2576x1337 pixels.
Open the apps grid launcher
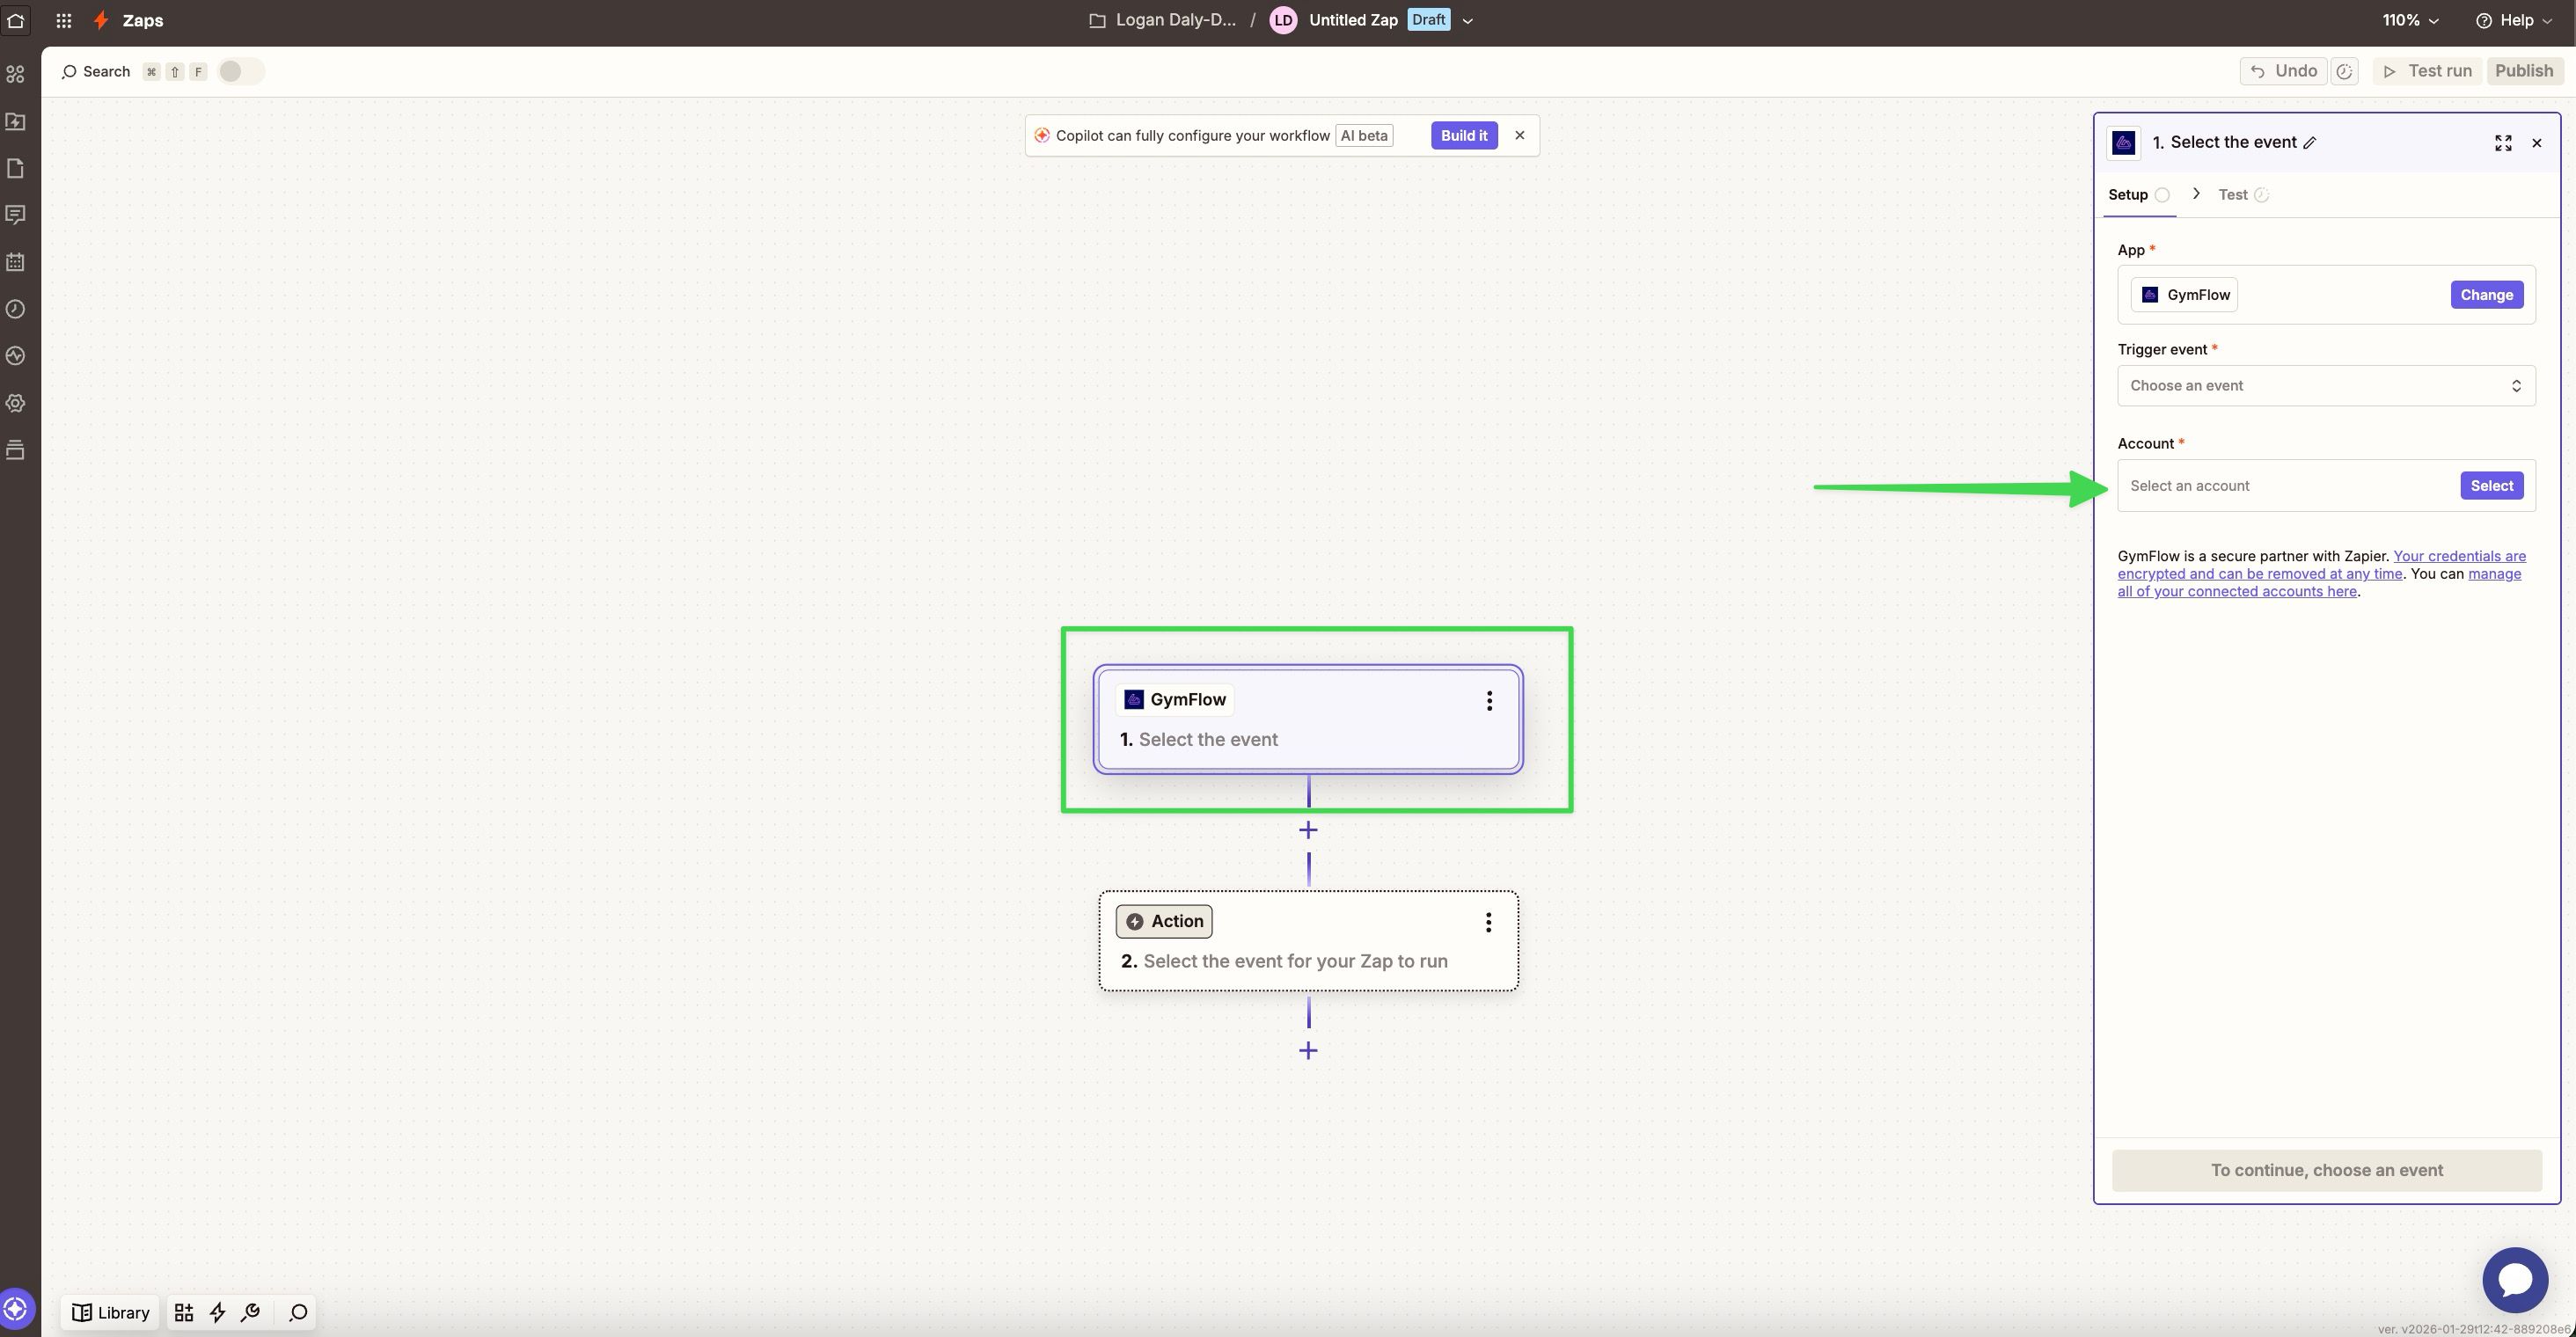pyautogui.click(x=64, y=20)
